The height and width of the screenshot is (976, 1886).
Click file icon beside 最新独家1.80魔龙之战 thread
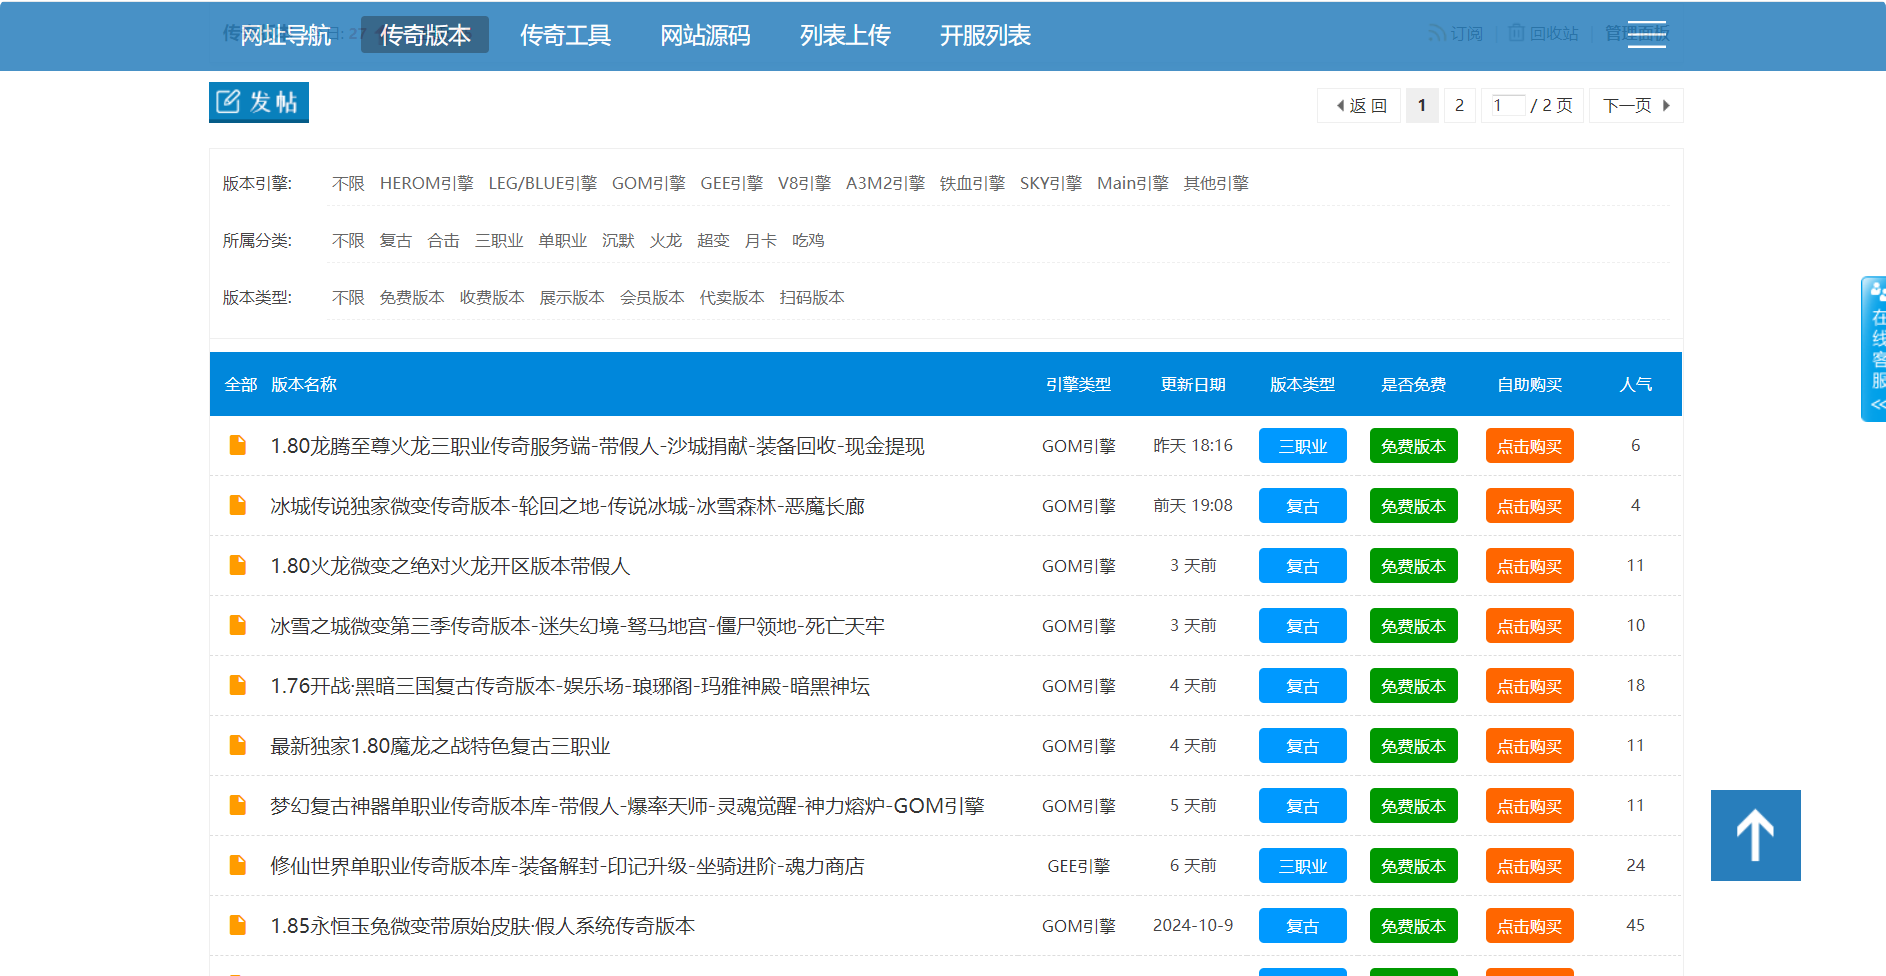(x=238, y=745)
